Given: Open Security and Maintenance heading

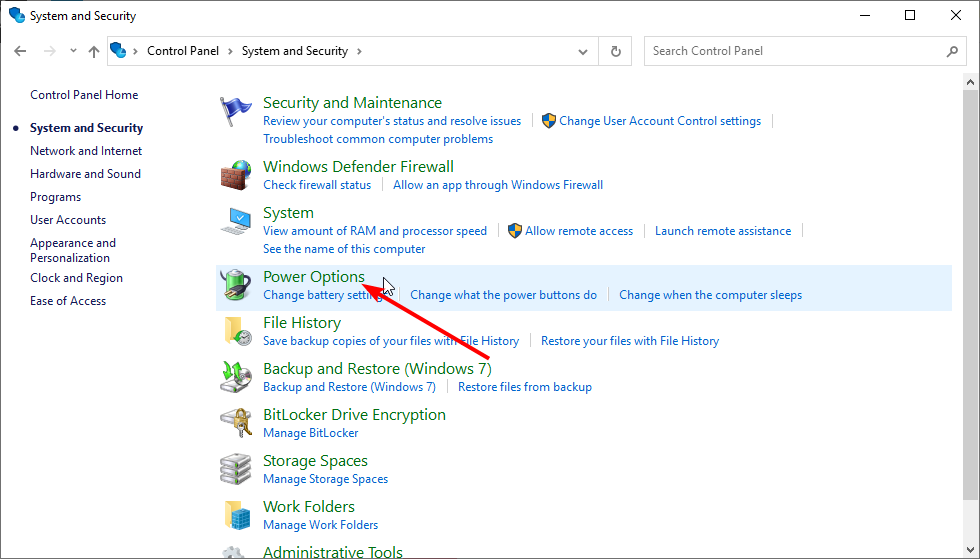Looking at the screenshot, I should [x=352, y=103].
